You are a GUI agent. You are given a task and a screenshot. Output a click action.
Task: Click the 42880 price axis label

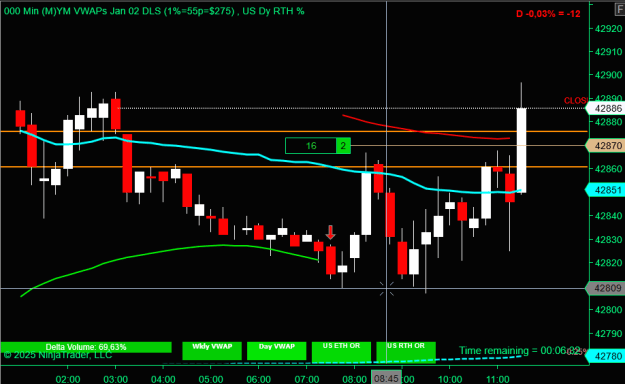pyautogui.click(x=608, y=122)
